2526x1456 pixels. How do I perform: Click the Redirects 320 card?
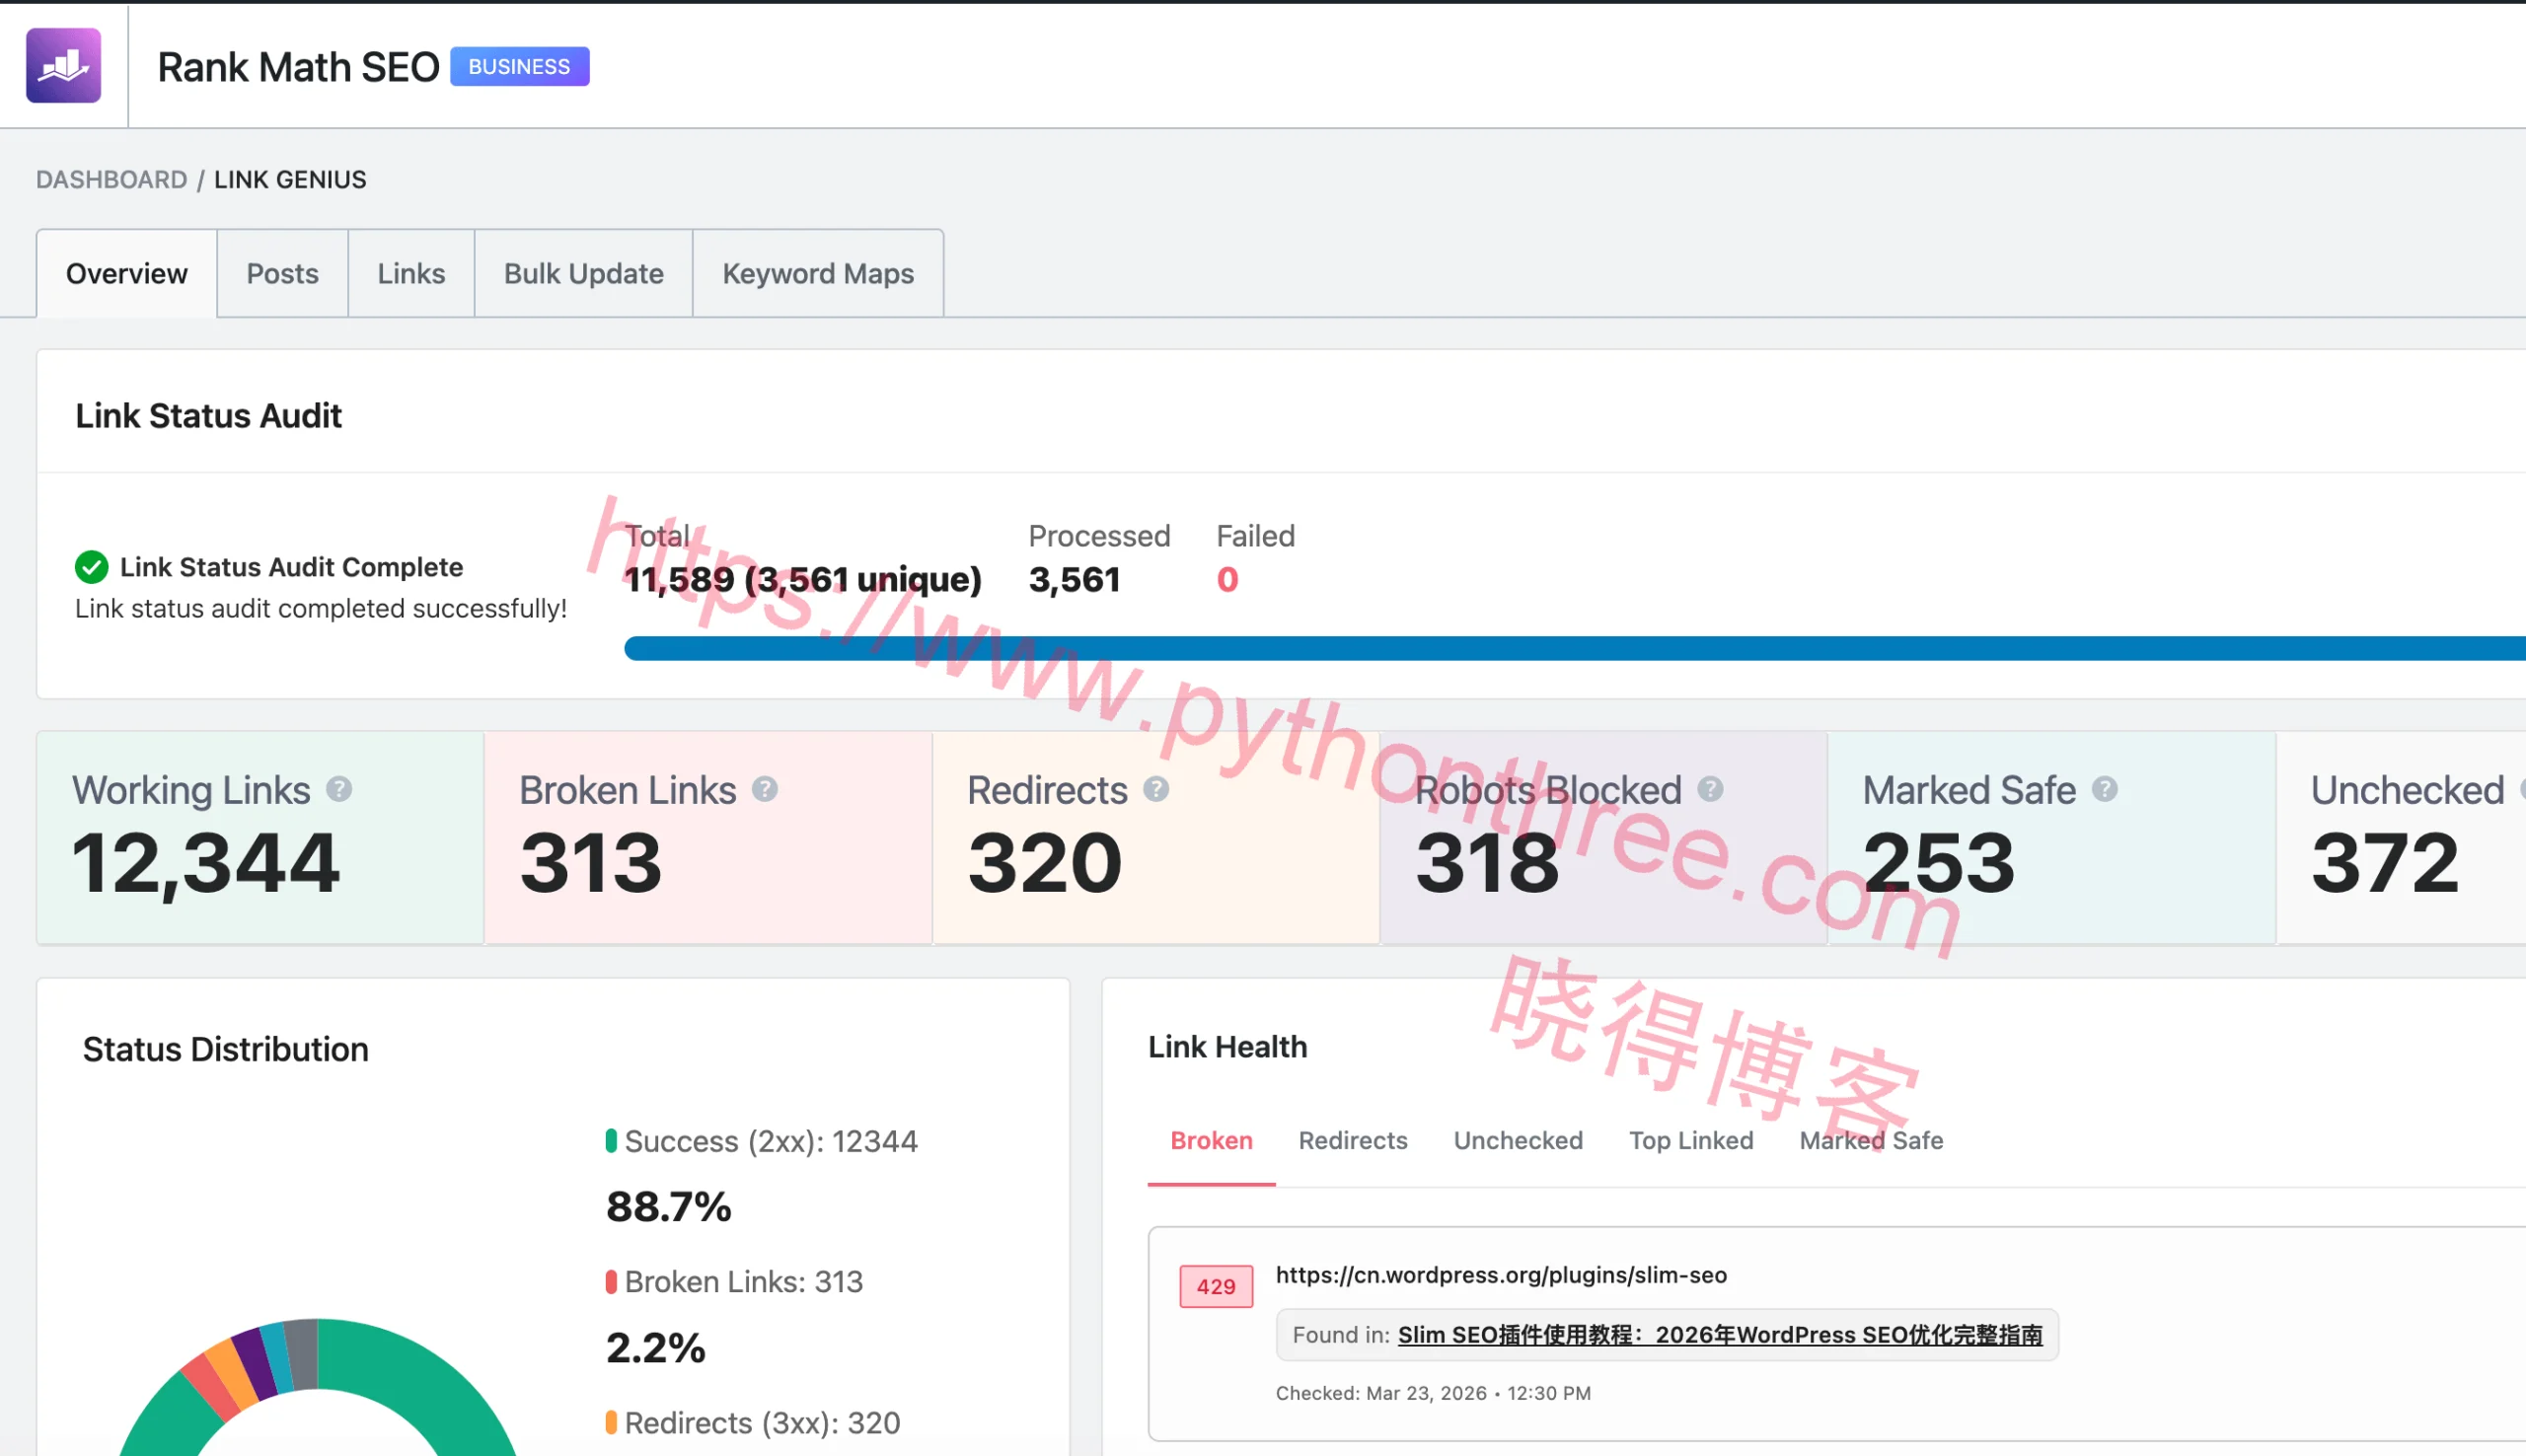pos(1156,838)
